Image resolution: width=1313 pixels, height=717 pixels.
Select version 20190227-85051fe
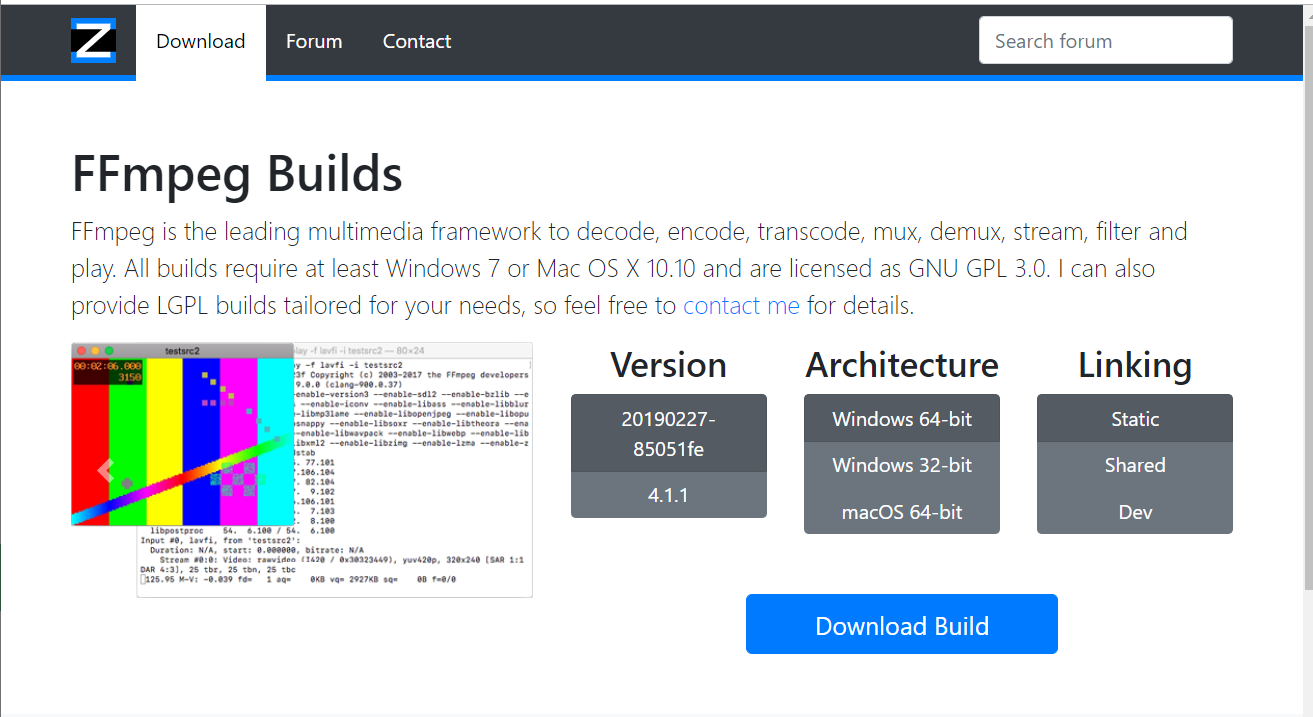pos(668,434)
